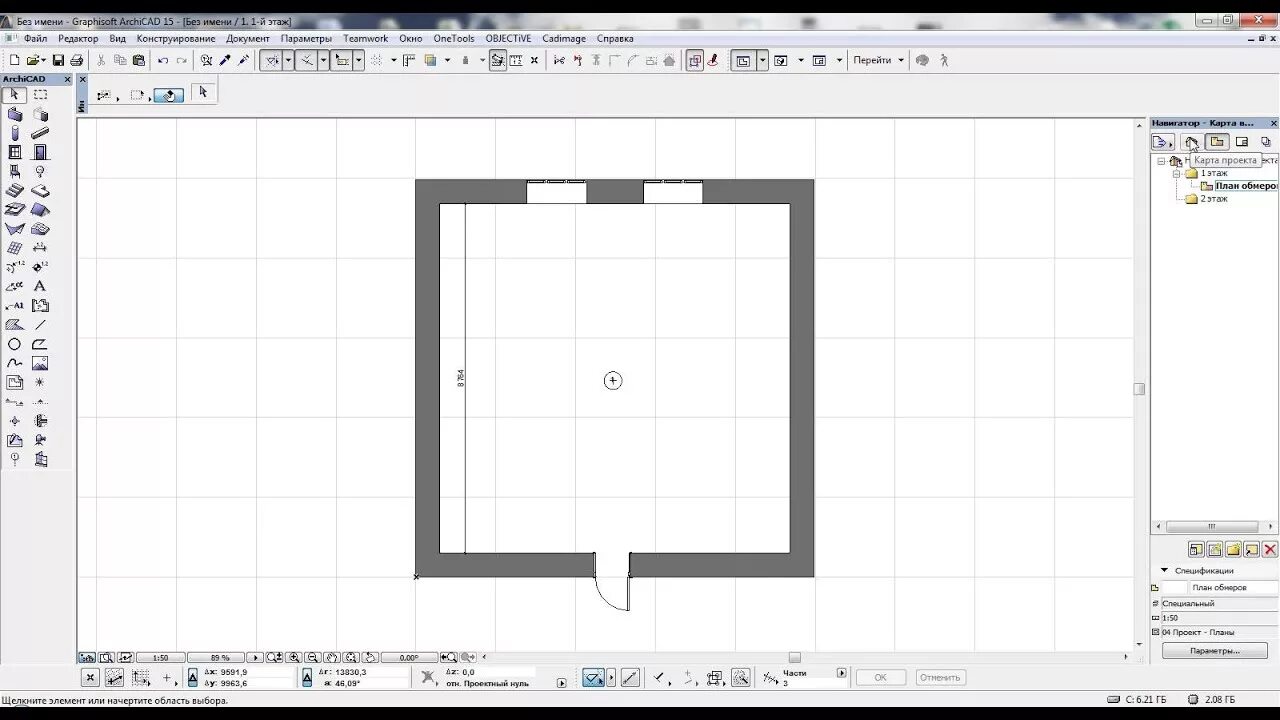Open the 0,00° orientation dropdown
The height and width of the screenshot is (720, 1280).
pos(408,657)
